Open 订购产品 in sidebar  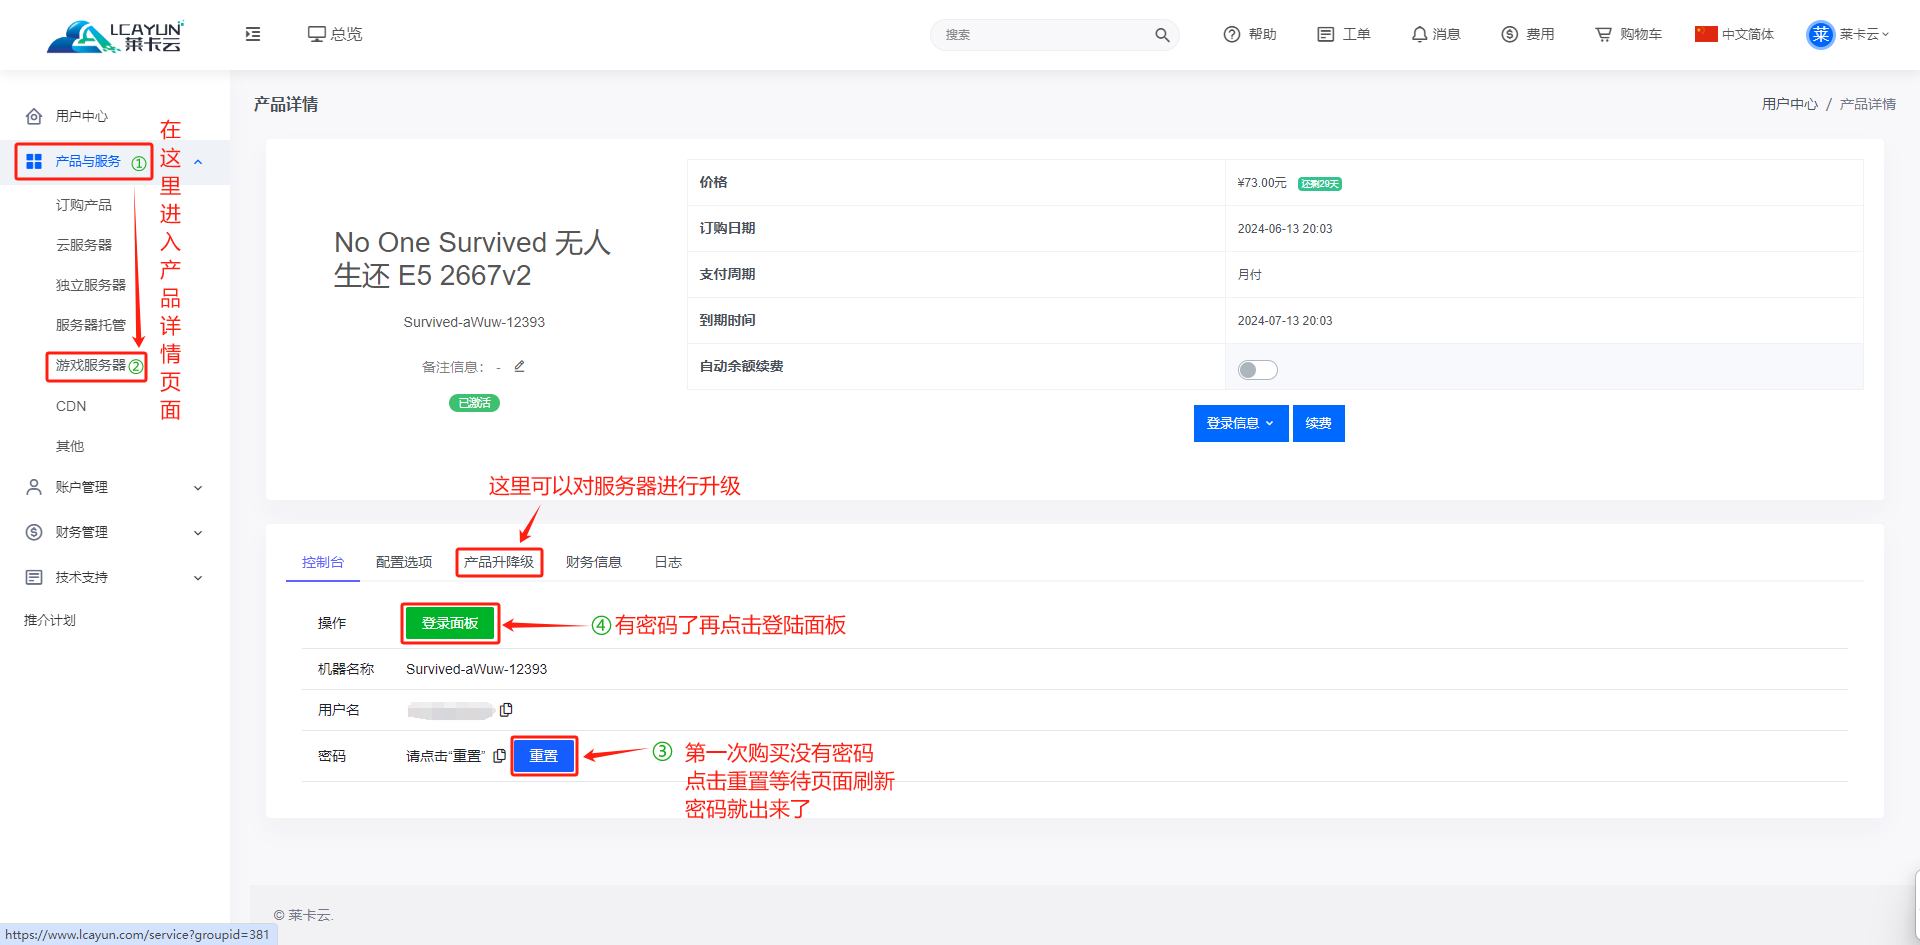(84, 205)
